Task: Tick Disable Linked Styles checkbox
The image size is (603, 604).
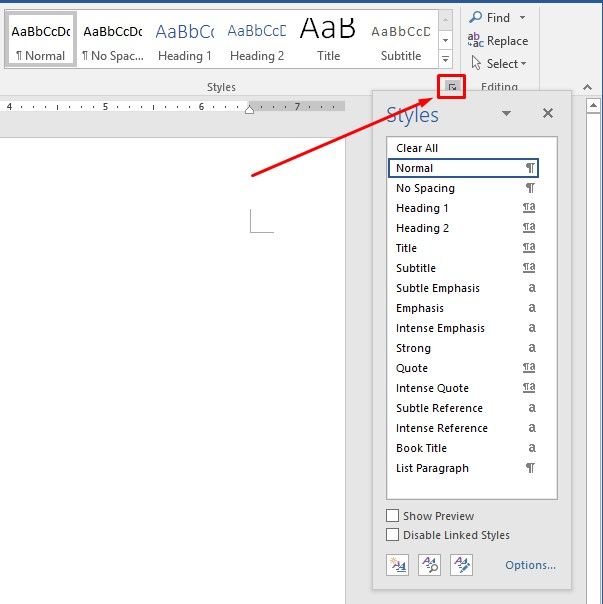Action: [392, 535]
